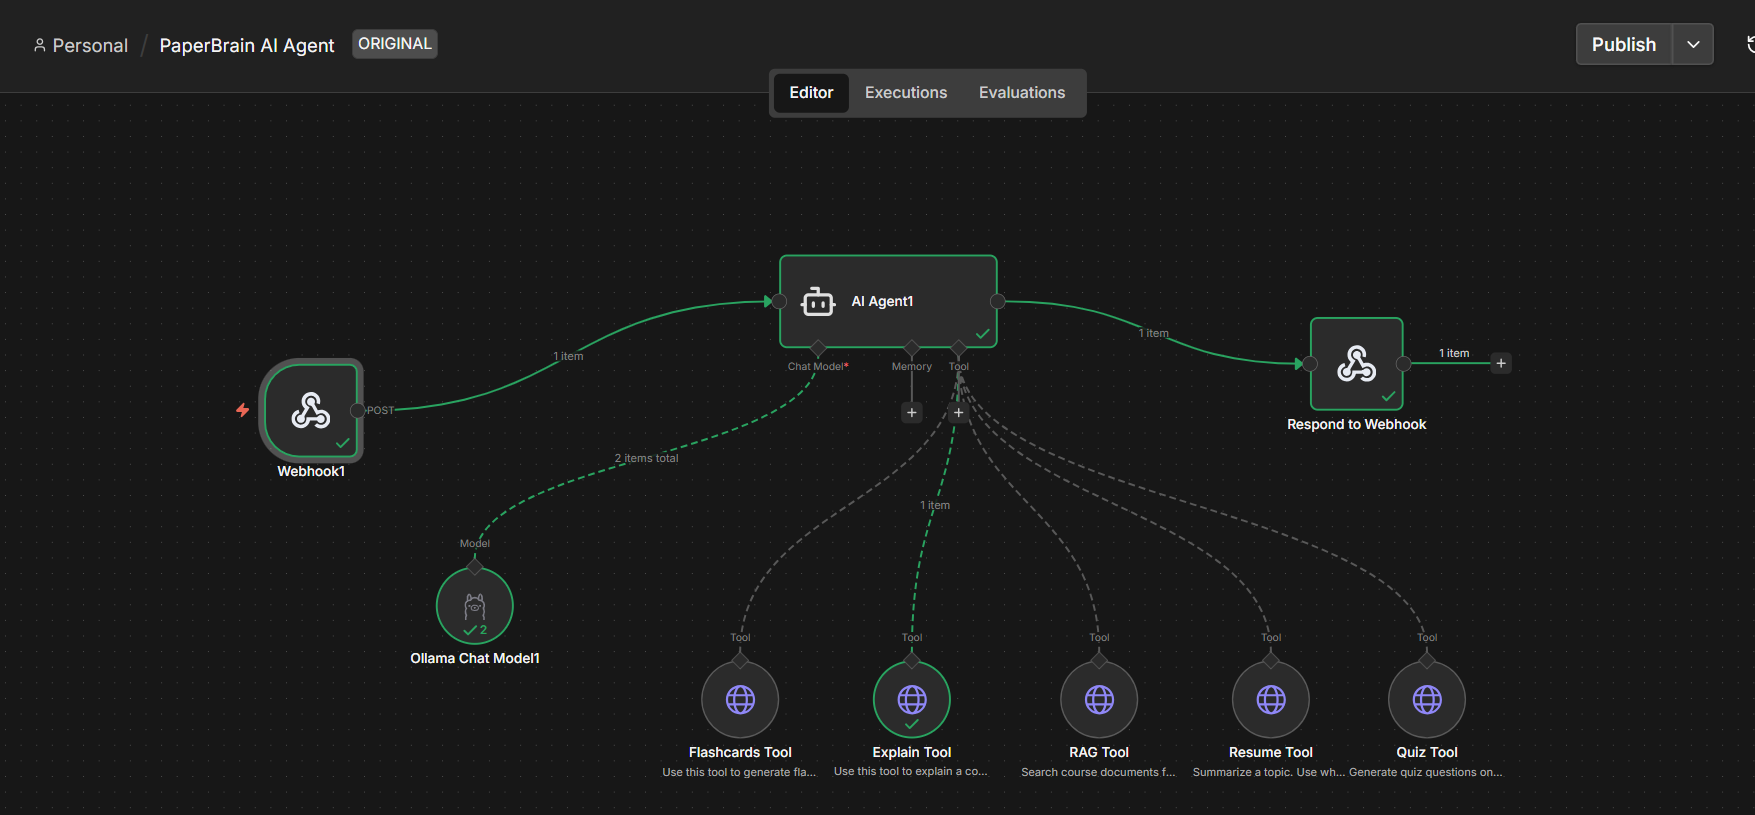Click the plus button under Memory
The image size is (1755, 815).
click(x=912, y=412)
